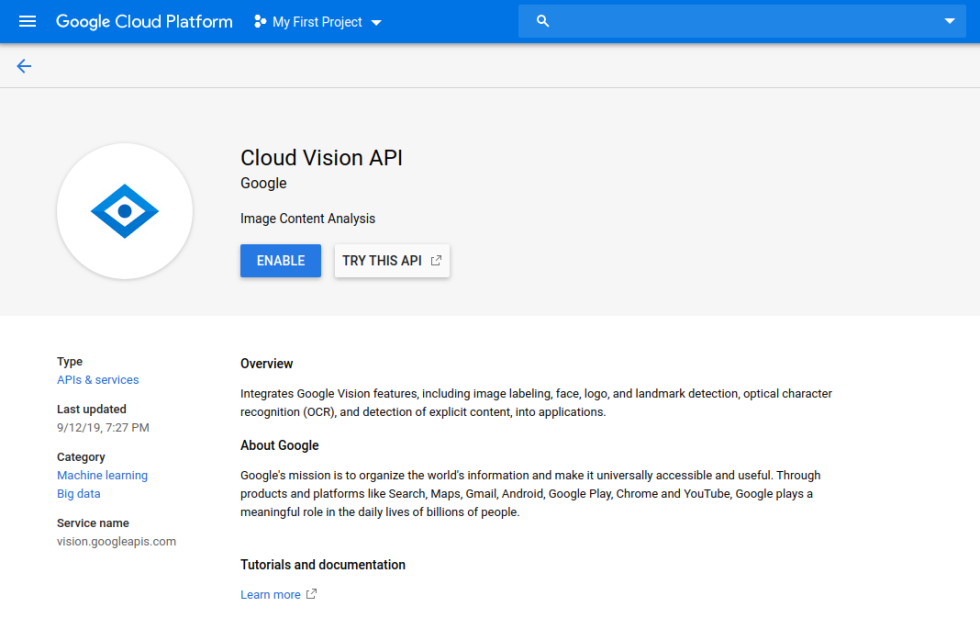Follow the Learn more link
Screen dimensions: 980x618
point(270,595)
